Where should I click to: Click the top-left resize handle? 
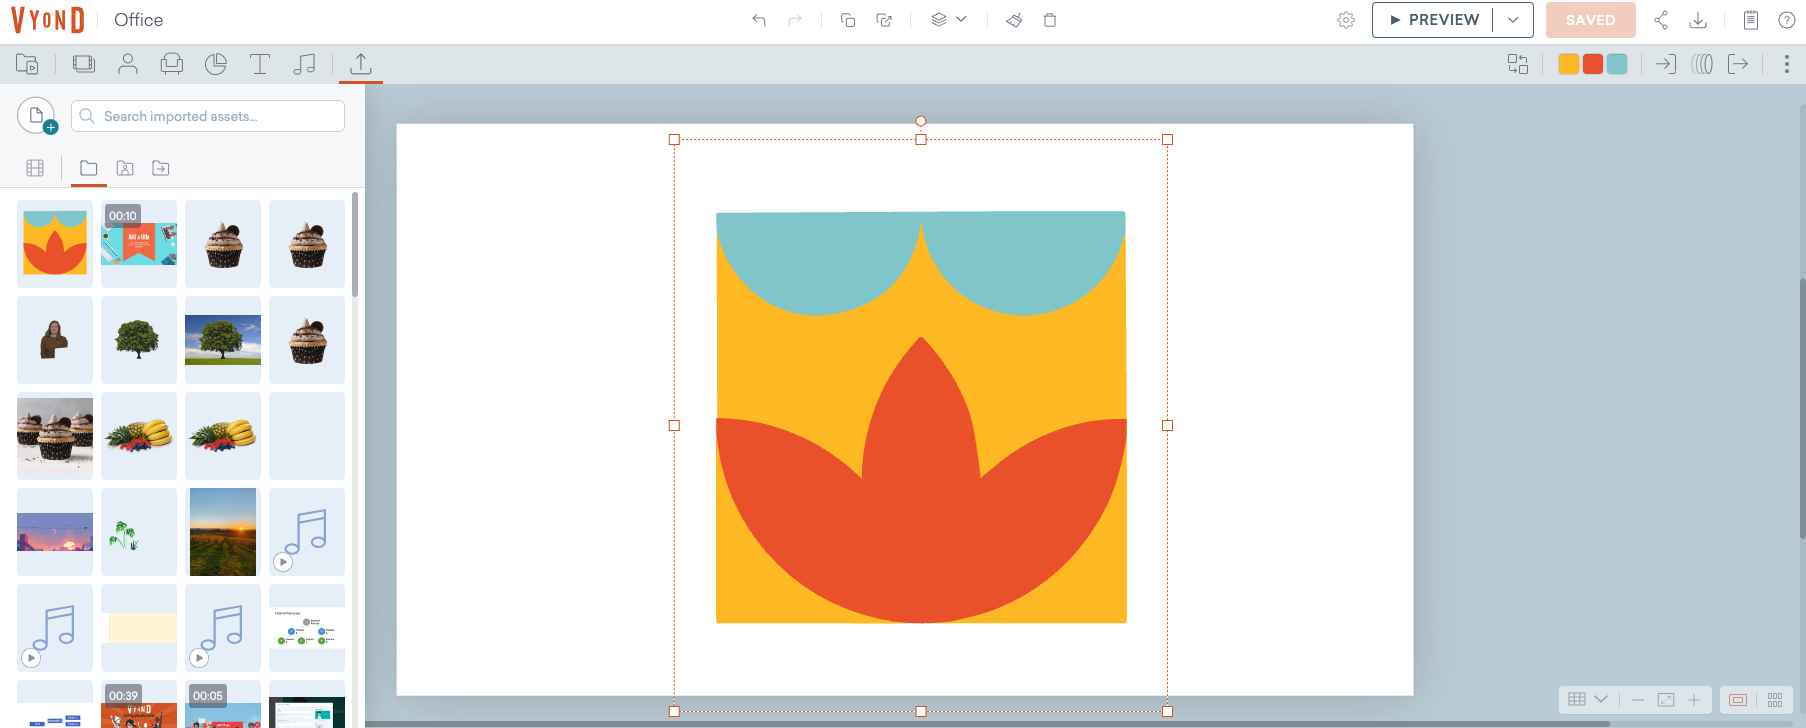pos(674,140)
